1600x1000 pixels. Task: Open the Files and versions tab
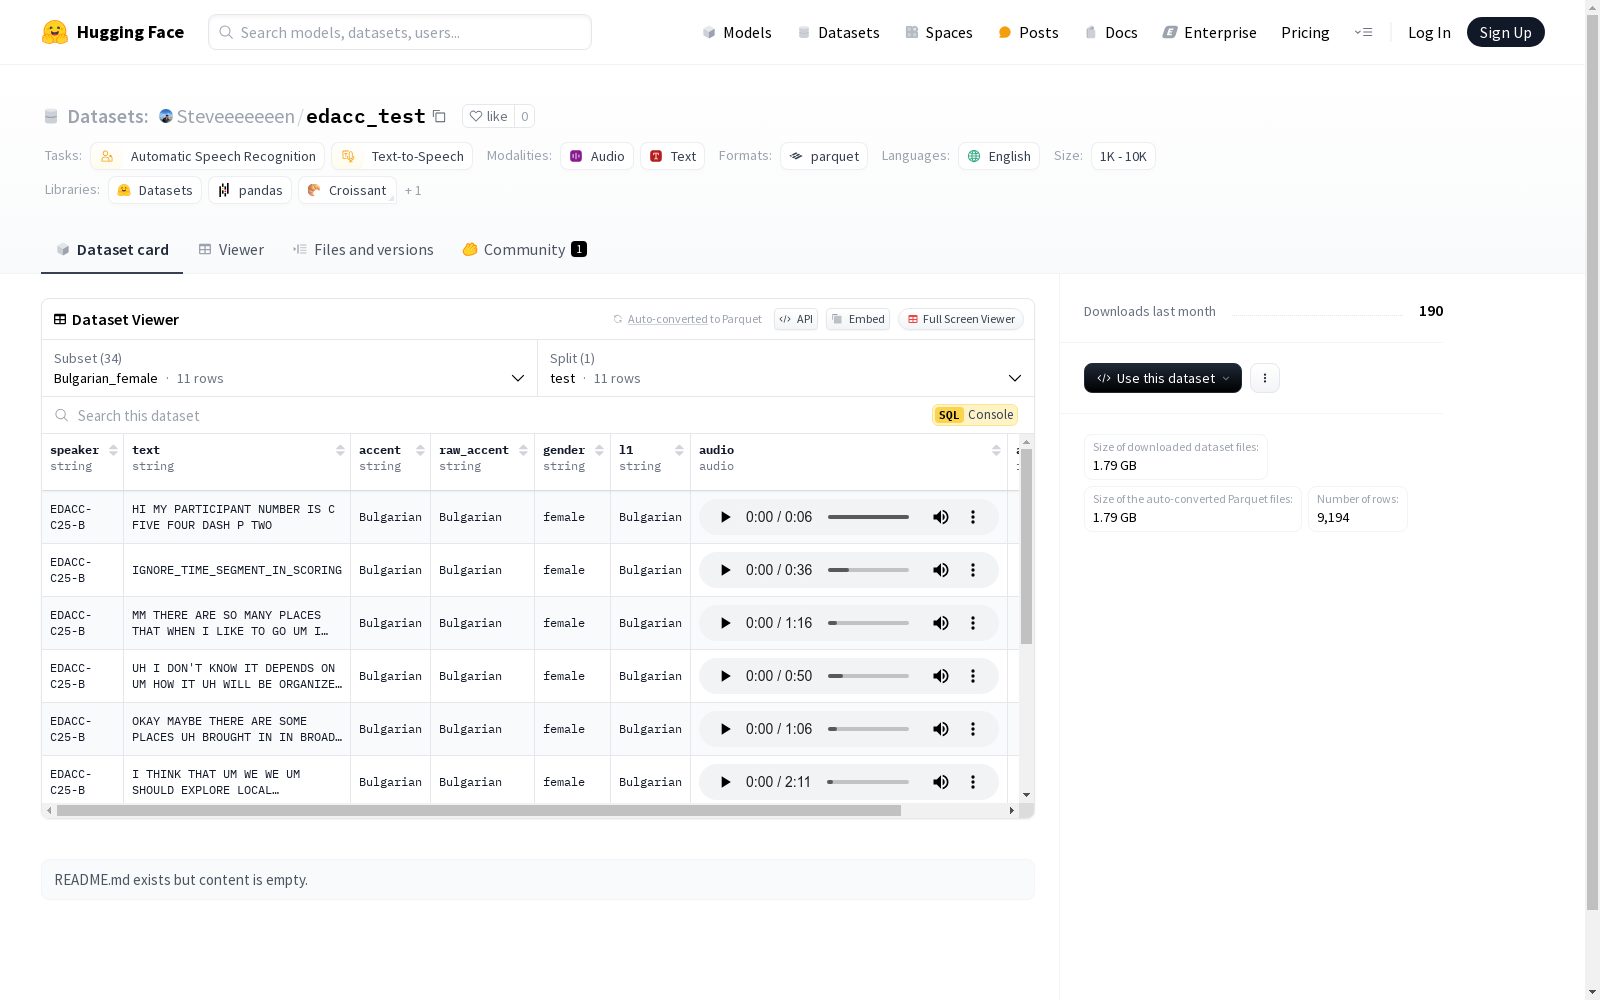tap(363, 250)
